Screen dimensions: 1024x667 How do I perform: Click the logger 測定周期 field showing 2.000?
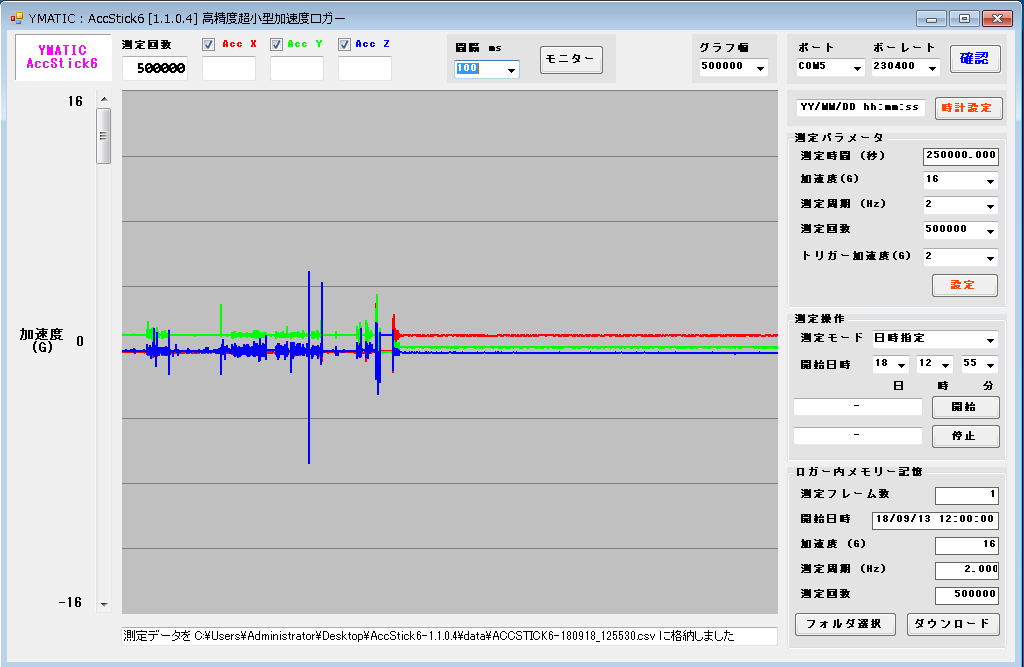coord(967,570)
